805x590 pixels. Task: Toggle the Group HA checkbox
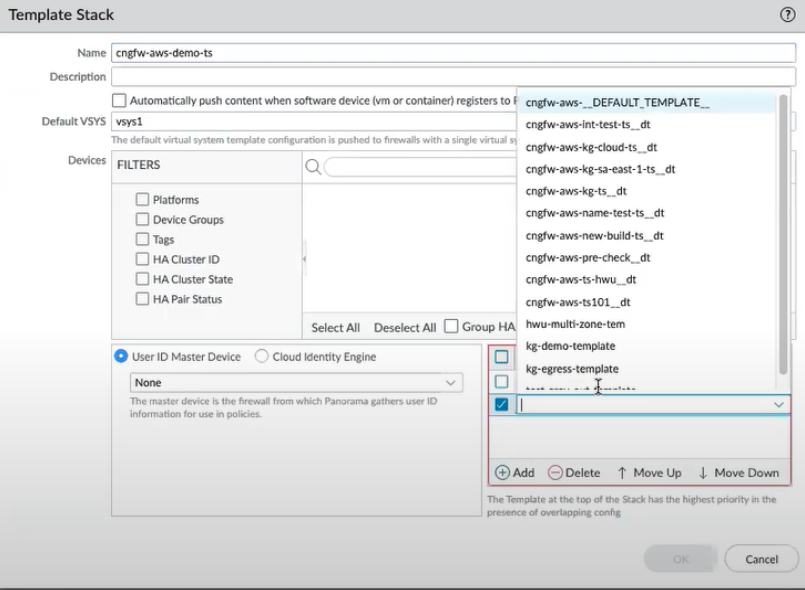tap(451, 327)
